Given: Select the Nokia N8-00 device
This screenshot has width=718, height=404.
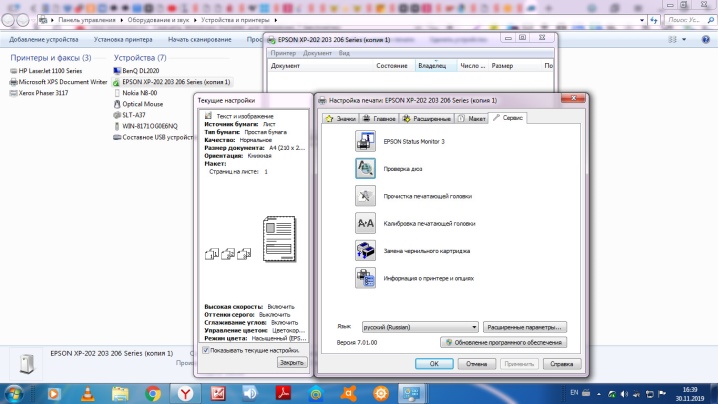Looking at the screenshot, I should pyautogui.click(x=135, y=93).
